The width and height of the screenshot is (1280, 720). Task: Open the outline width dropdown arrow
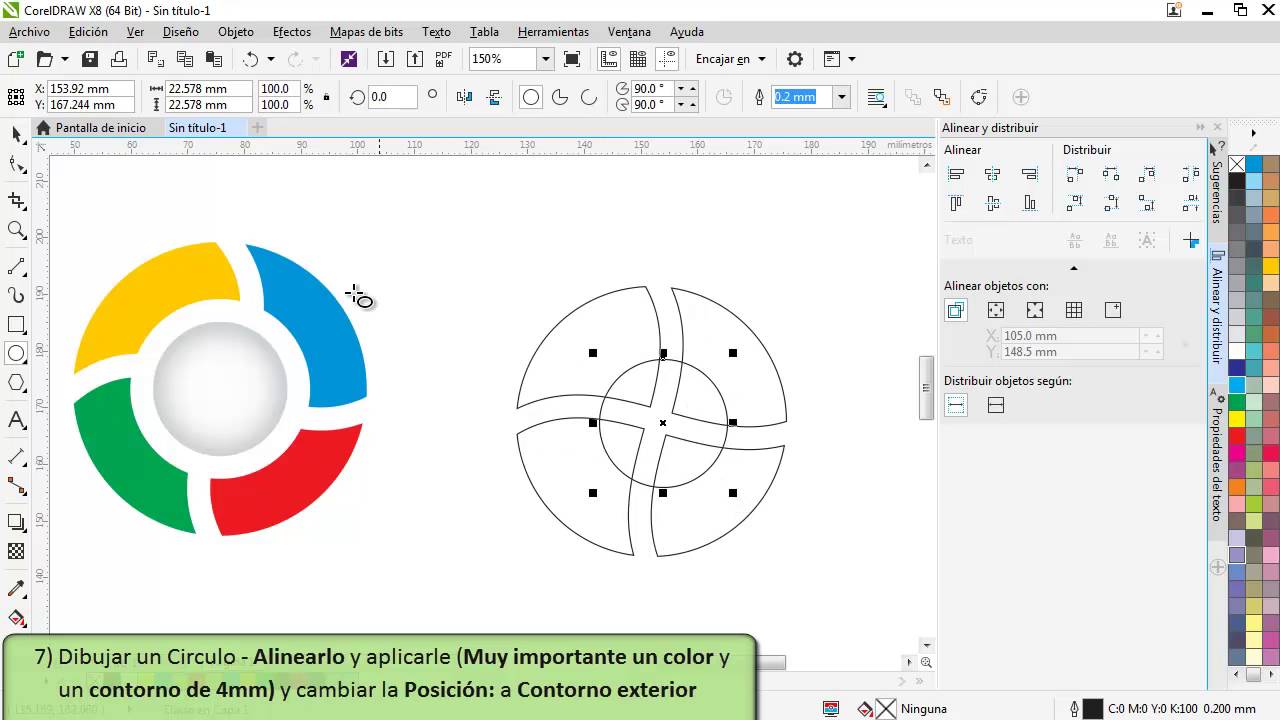click(842, 97)
